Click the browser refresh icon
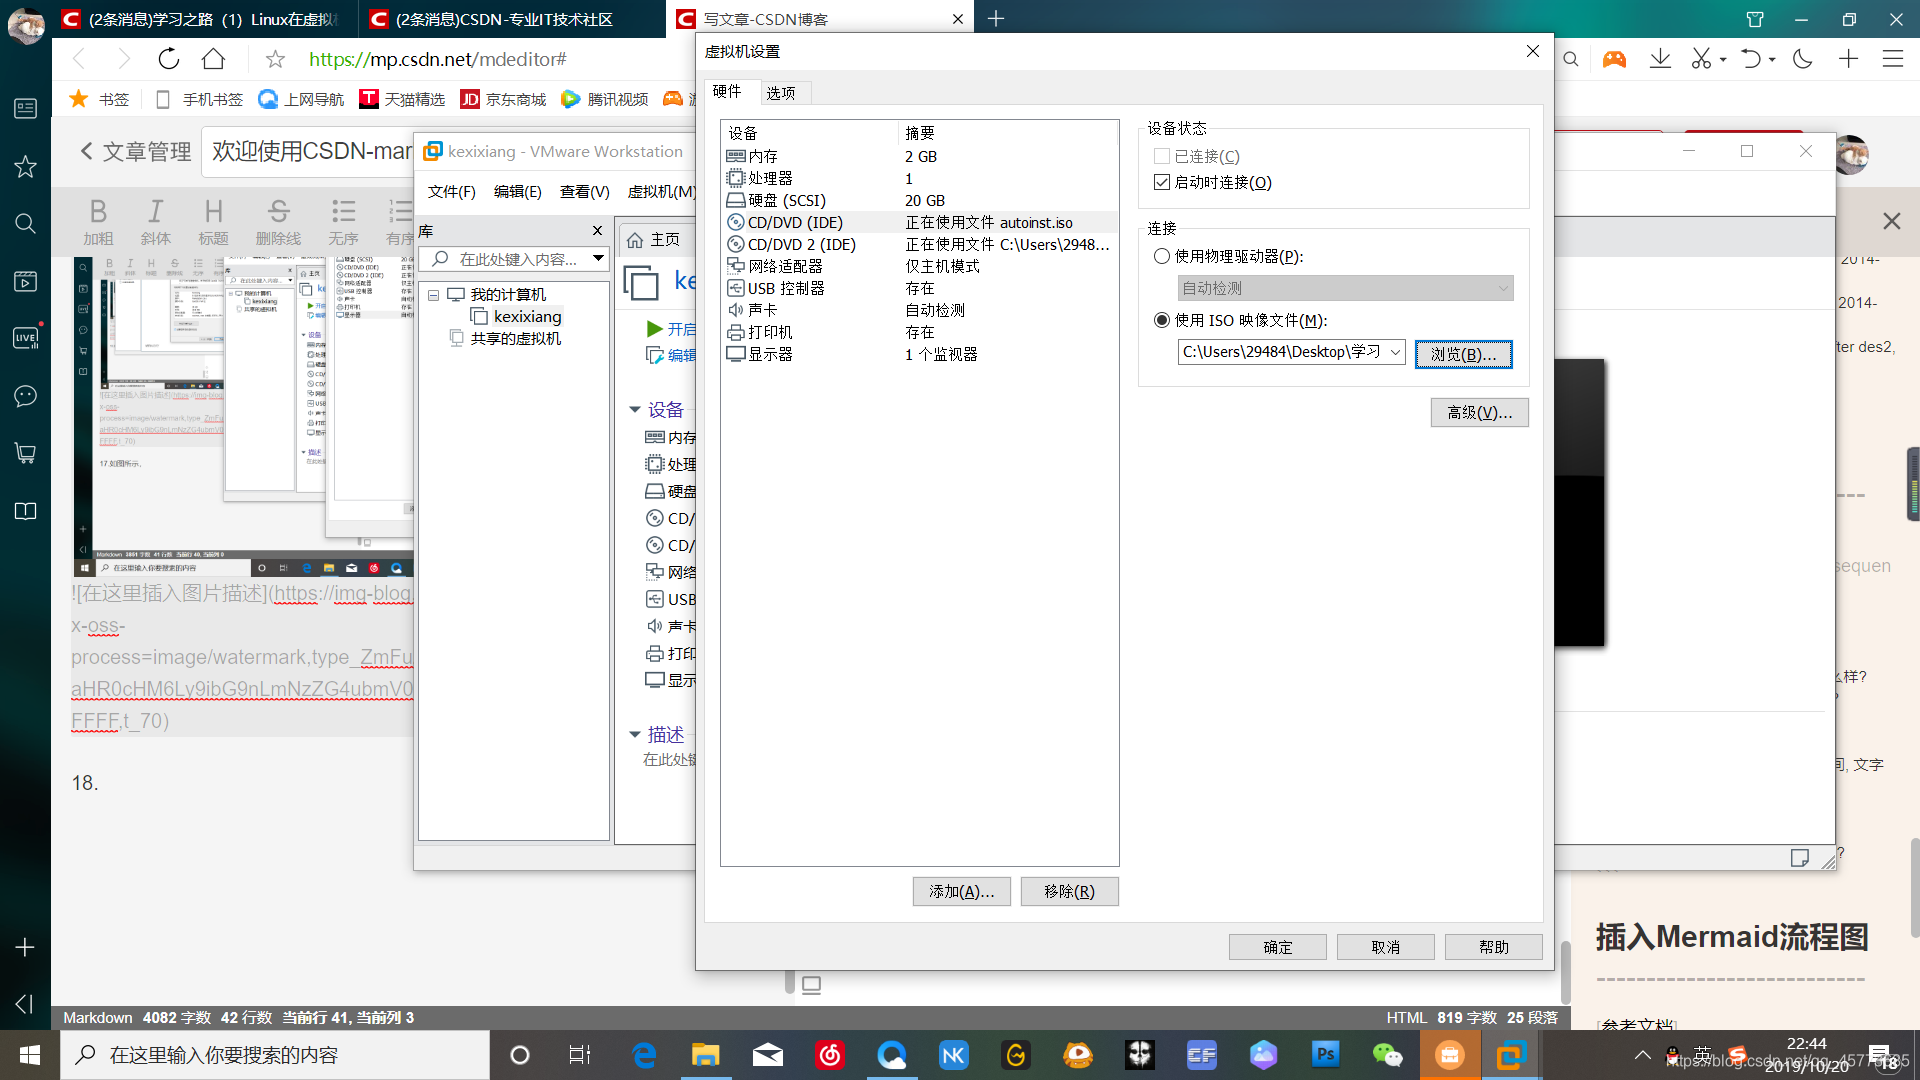 (x=168, y=59)
